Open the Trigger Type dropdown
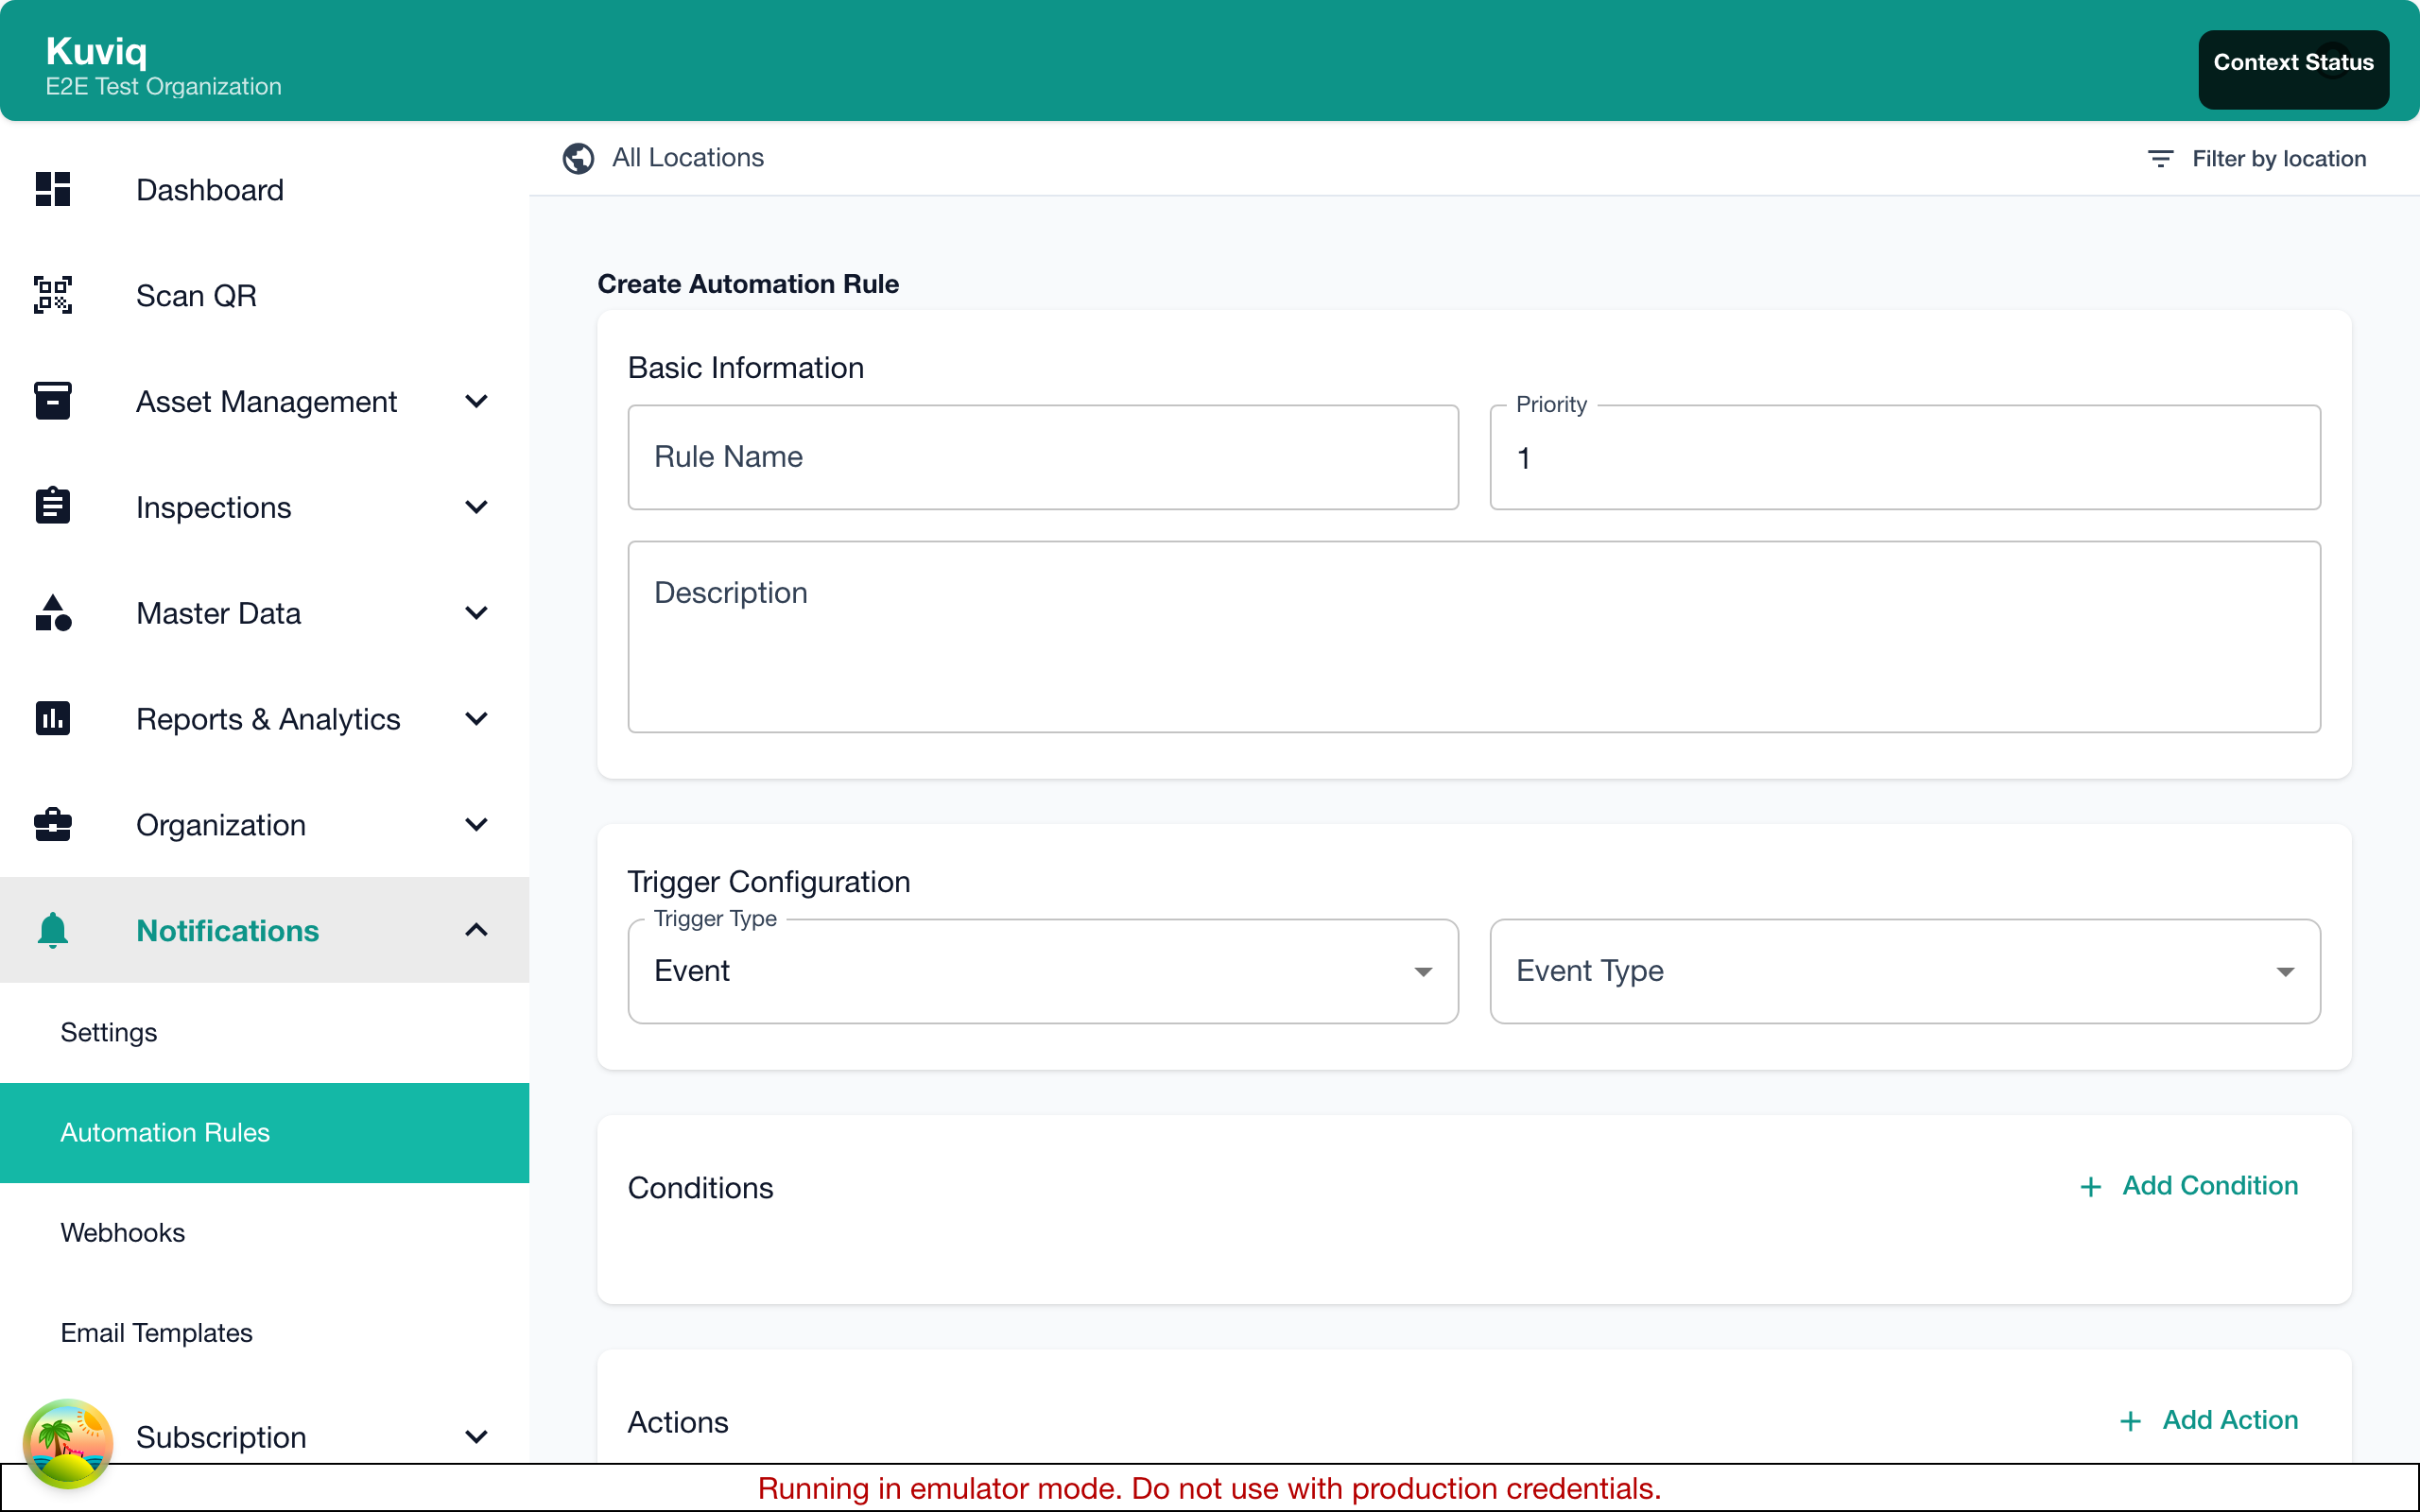The width and height of the screenshot is (2420, 1512). pyautogui.click(x=1043, y=971)
